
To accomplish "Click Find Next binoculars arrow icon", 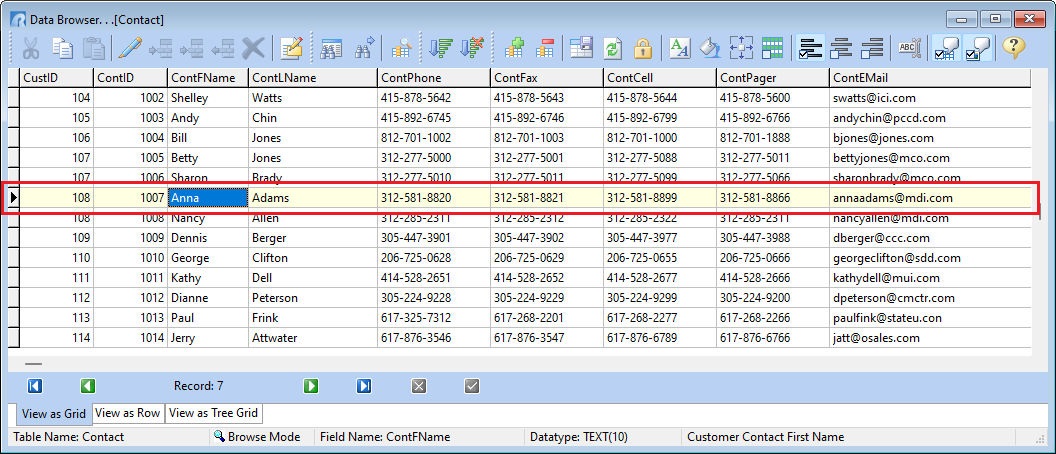I will click(x=364, y=48).
